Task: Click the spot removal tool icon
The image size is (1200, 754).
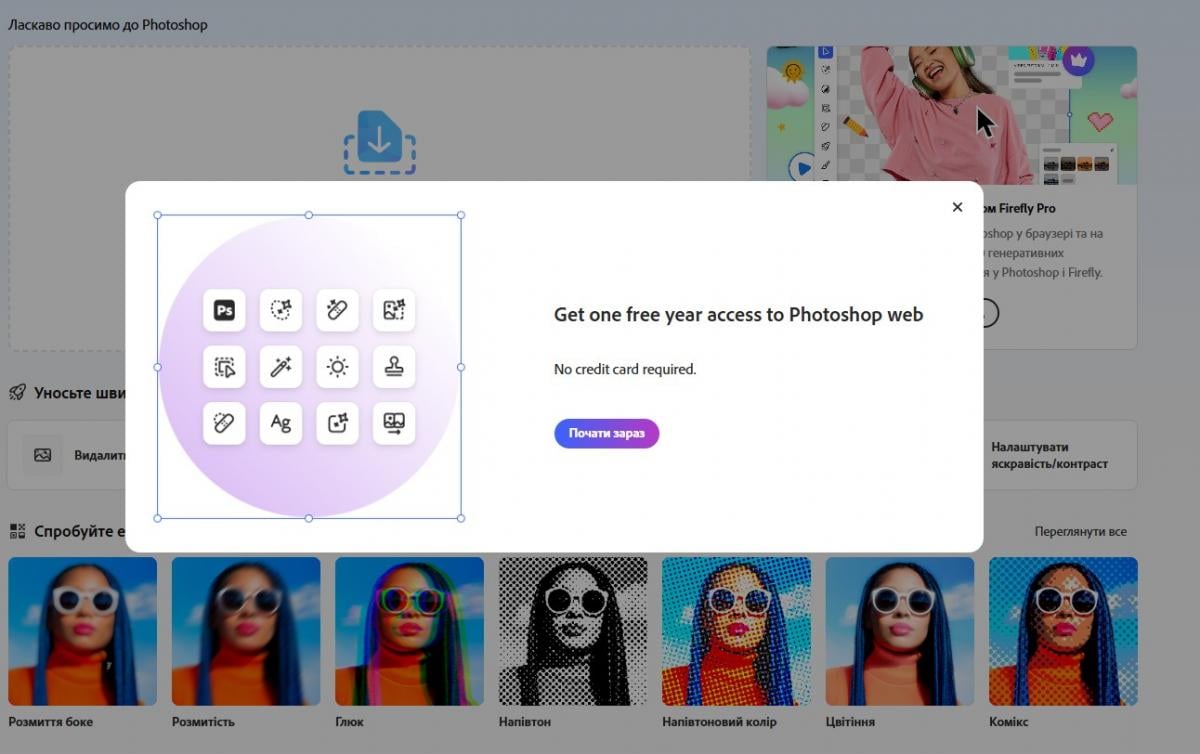Action: (x=224, y=423)
